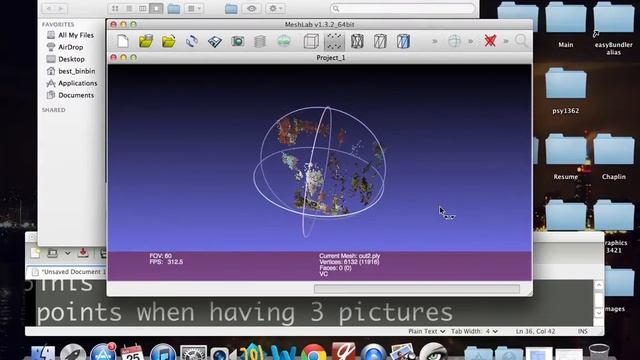The width and height of the screenshot is (640, 360).
Task: Switch to Flat Lines render mode
Action: coord(403,41)
